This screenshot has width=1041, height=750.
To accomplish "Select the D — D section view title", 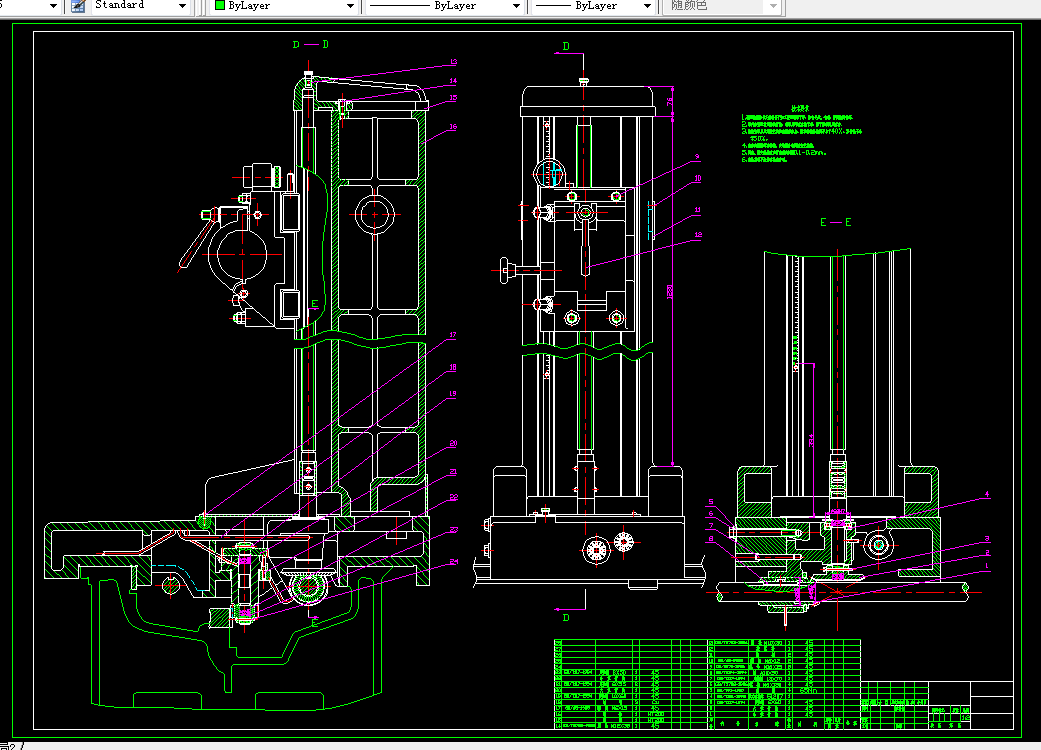I will point(311,44).
